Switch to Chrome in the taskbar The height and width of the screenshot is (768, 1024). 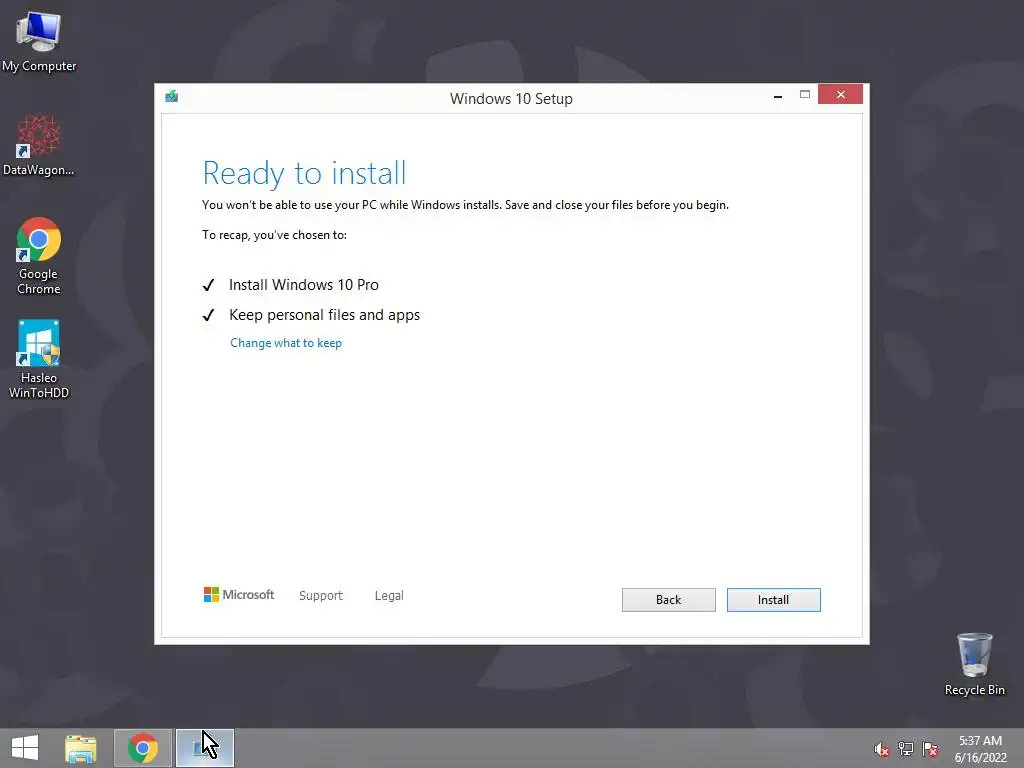tap(143, 748)
